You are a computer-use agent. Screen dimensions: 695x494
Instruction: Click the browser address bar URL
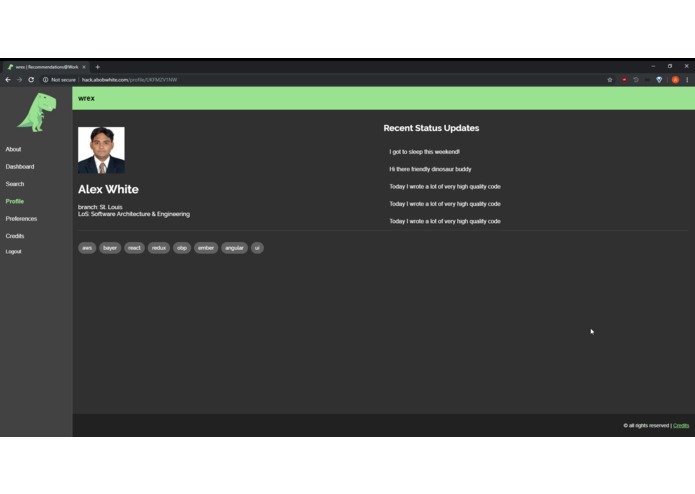129,80
